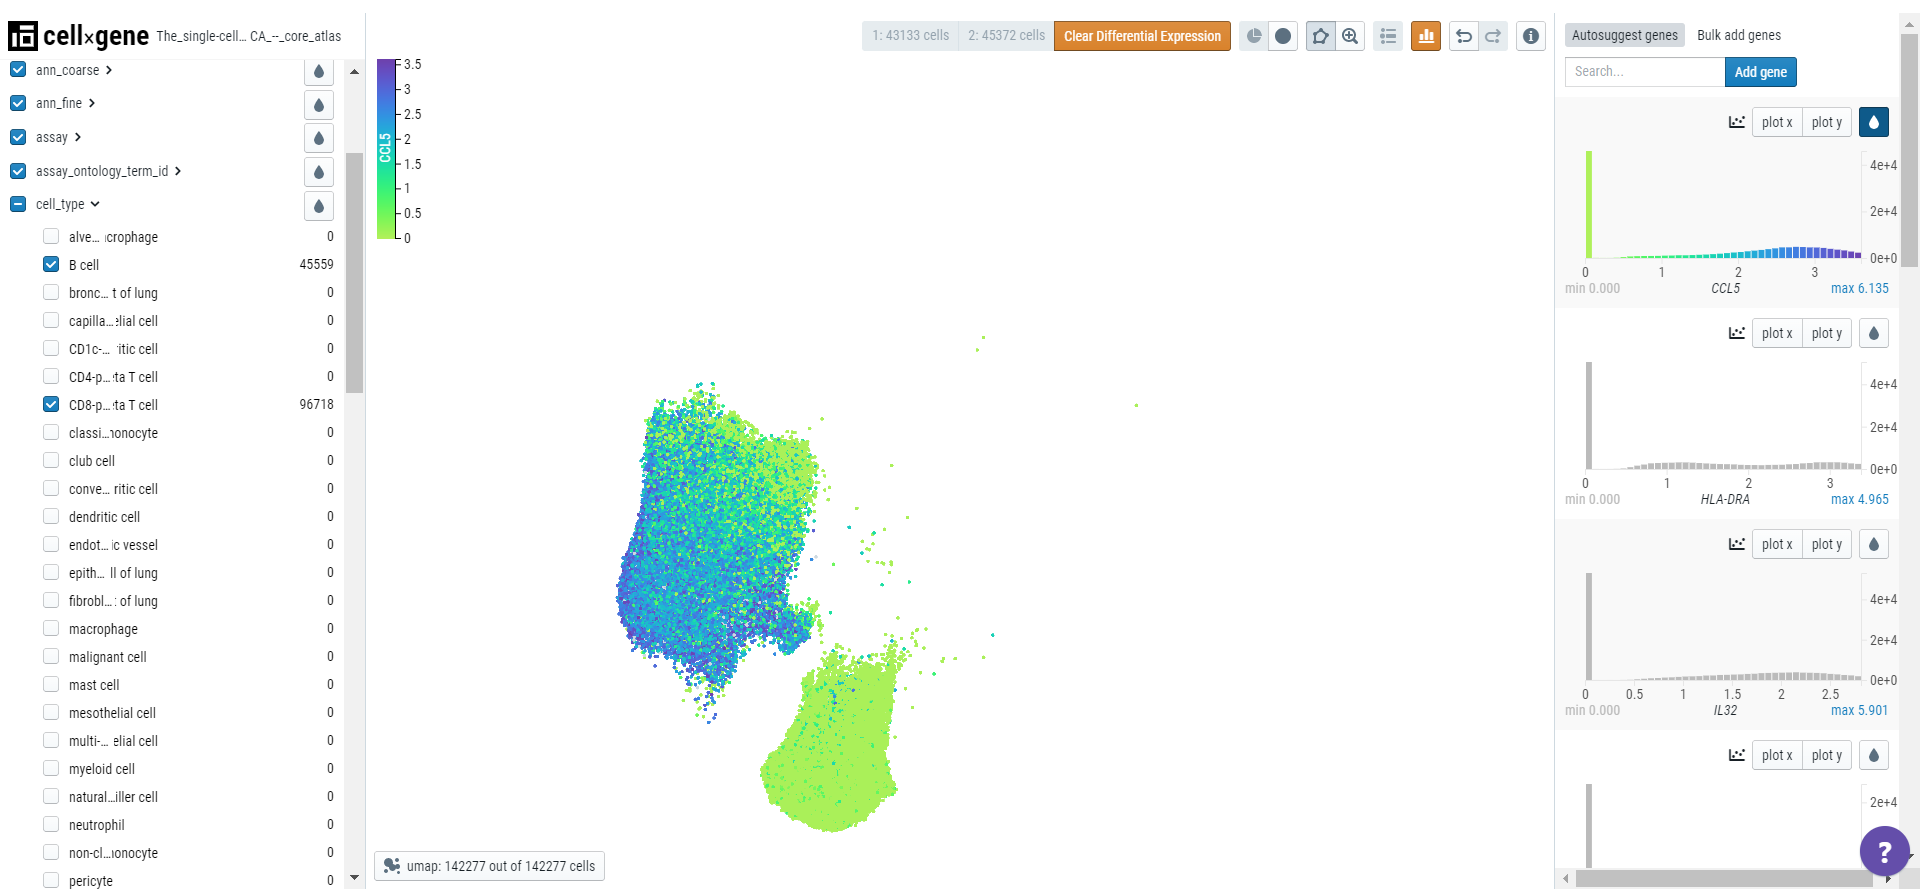Screen dimensions: 1920x889
Task: Color by HLA-DRA droplet icon
Action: click(1874, 333)
